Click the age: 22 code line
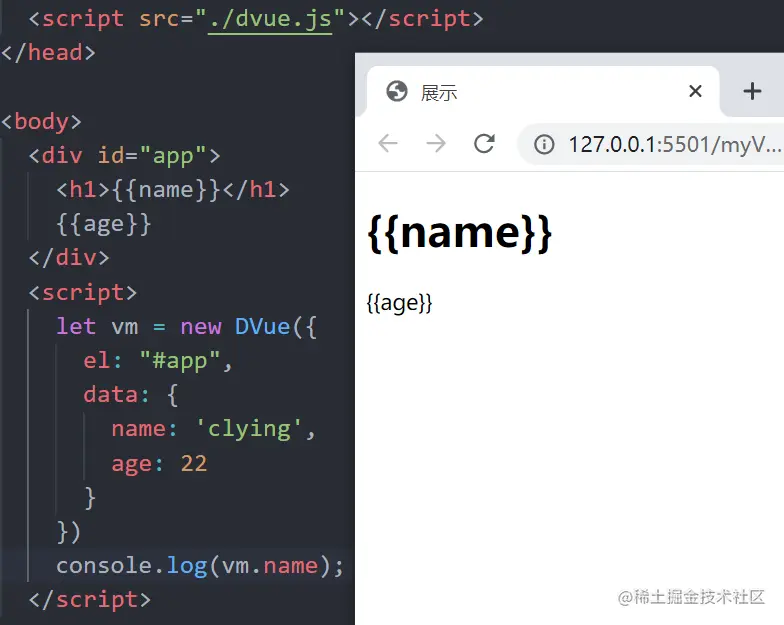The image size is (784, 625). point(159,464)
